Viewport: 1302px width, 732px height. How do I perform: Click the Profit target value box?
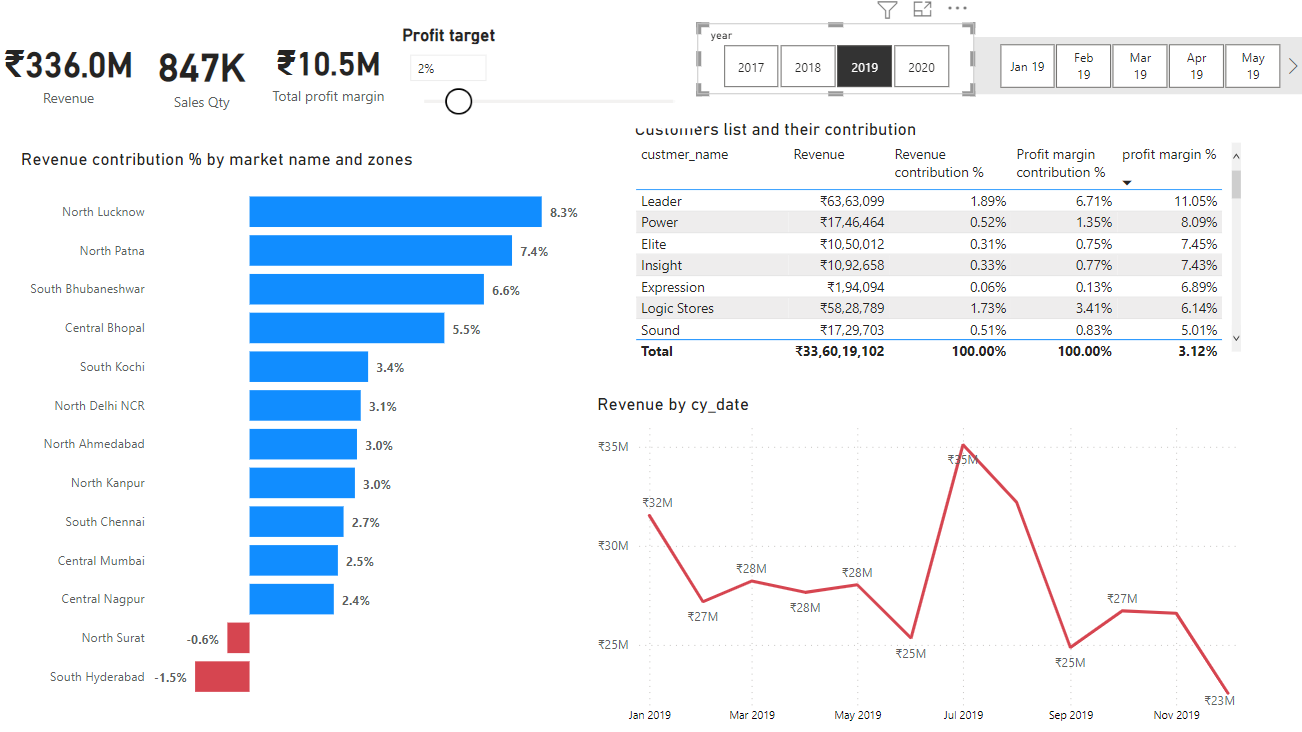pos(448,68)
